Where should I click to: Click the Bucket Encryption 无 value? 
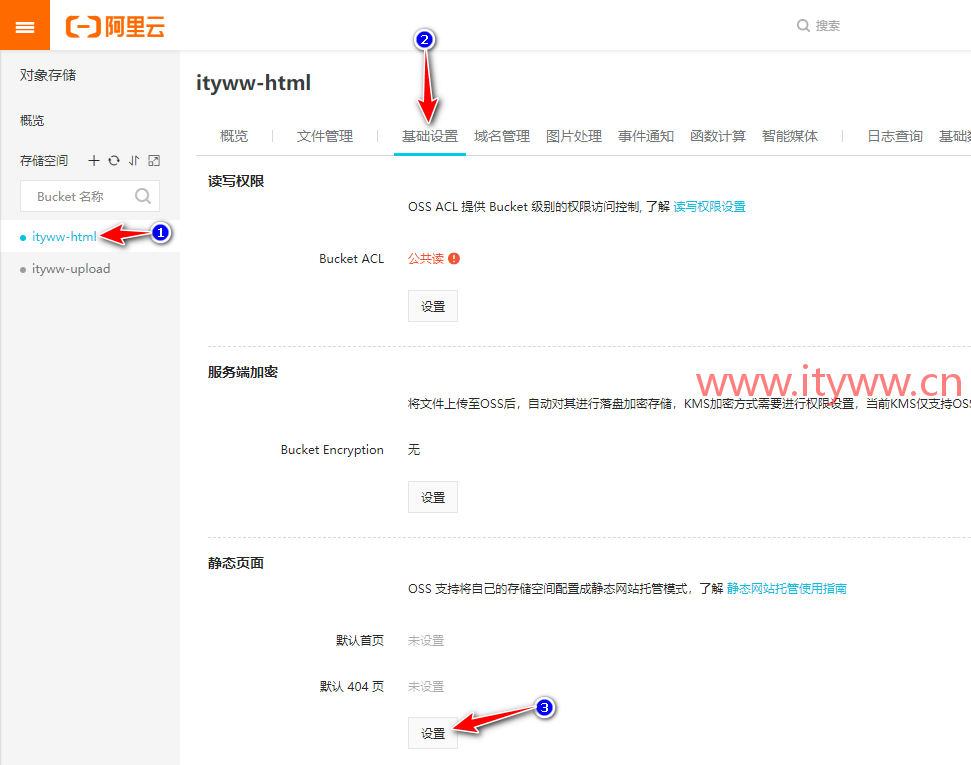click(x=414, y=450)
